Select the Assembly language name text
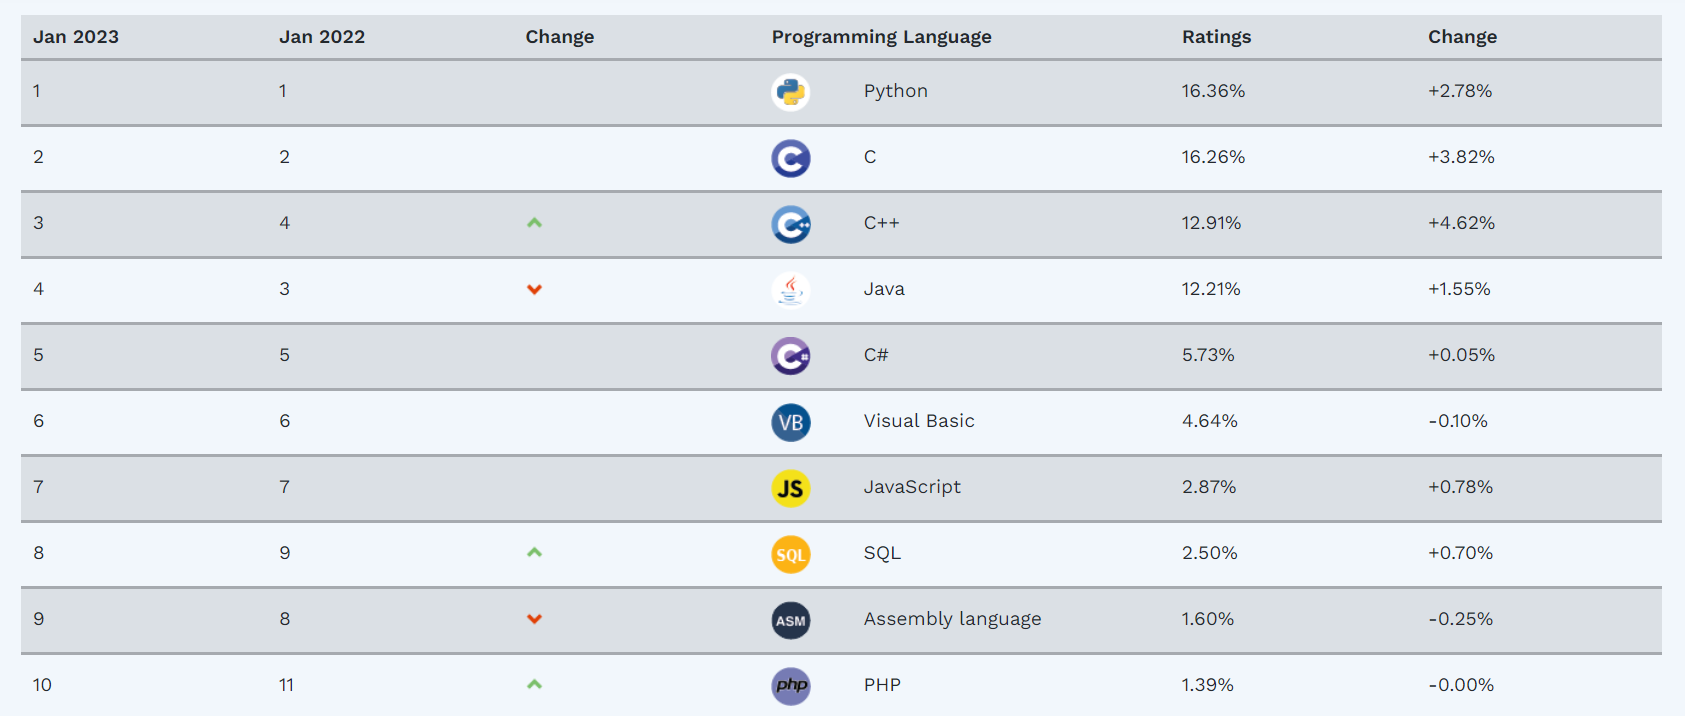The width and height of the screenshot is (1685, 716). click(x=952, y=619)
